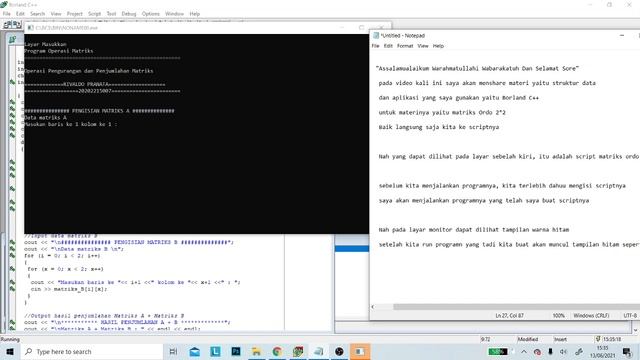Screen dimensions: 640x360
Task: Open the Mail app from the taskbar
Action: (x=195, y=351)
